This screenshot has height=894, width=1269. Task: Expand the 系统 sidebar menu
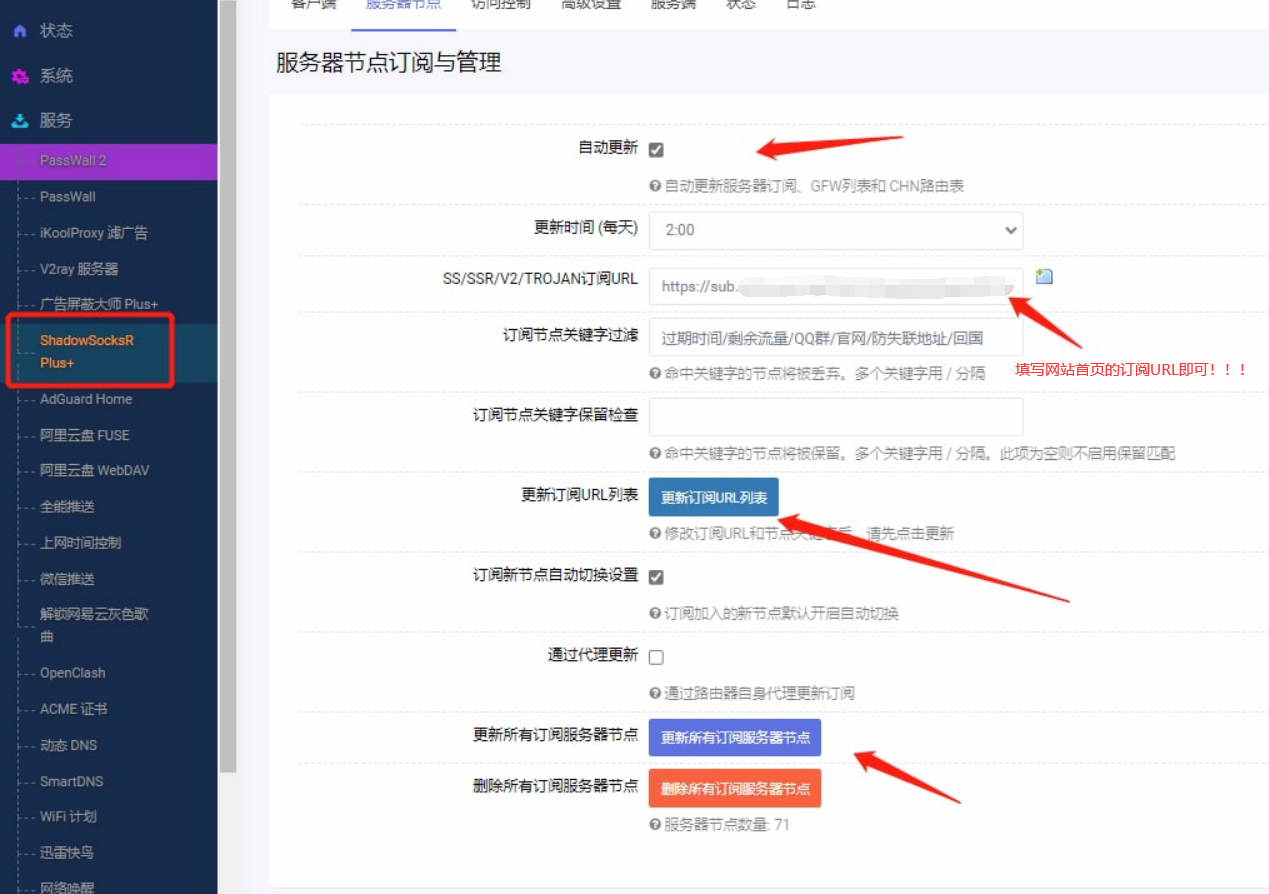point(56,76)
